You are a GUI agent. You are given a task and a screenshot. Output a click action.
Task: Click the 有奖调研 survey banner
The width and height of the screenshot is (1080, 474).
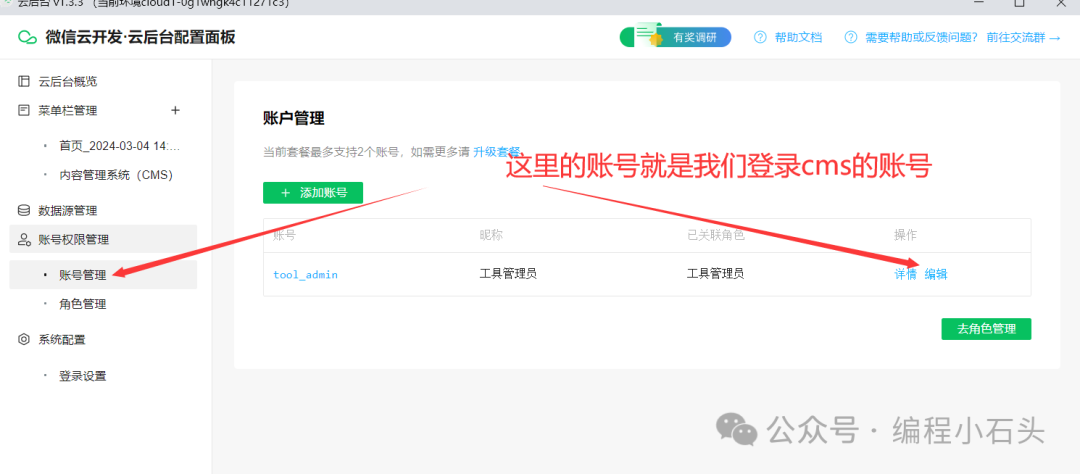pos(676,37)
